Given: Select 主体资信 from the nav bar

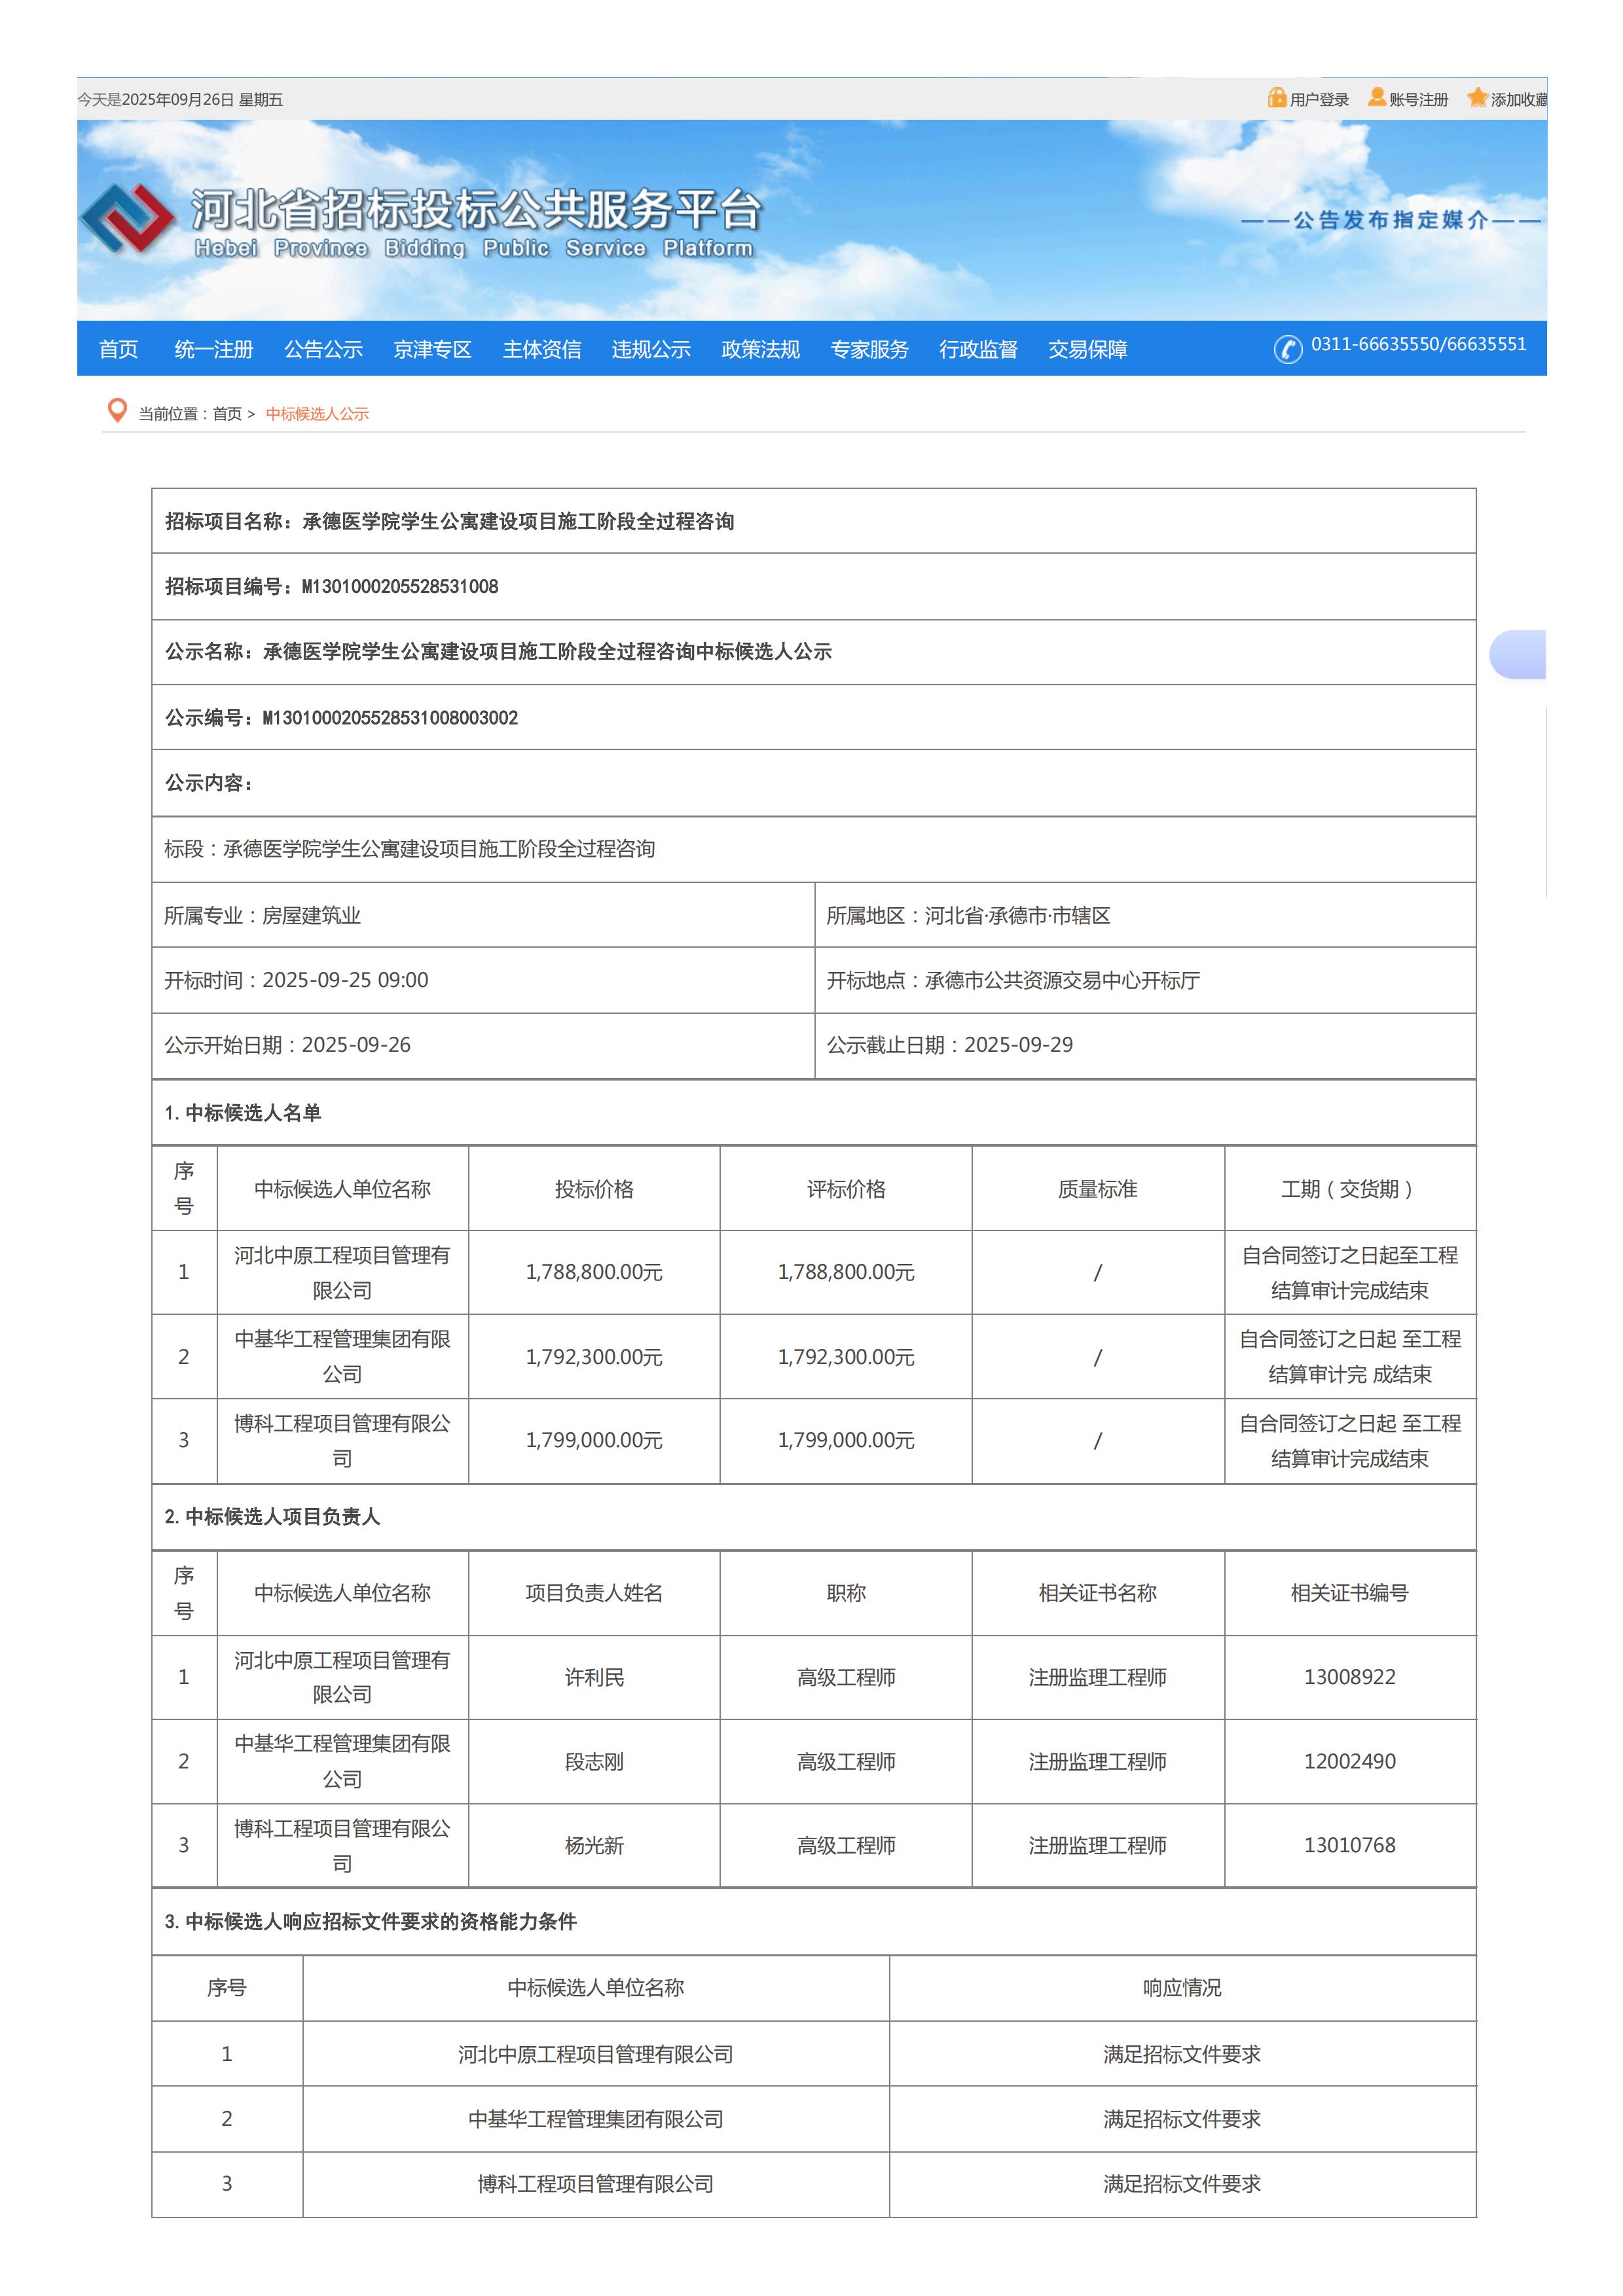Looking at the screenshot, I should click(541, 349).
